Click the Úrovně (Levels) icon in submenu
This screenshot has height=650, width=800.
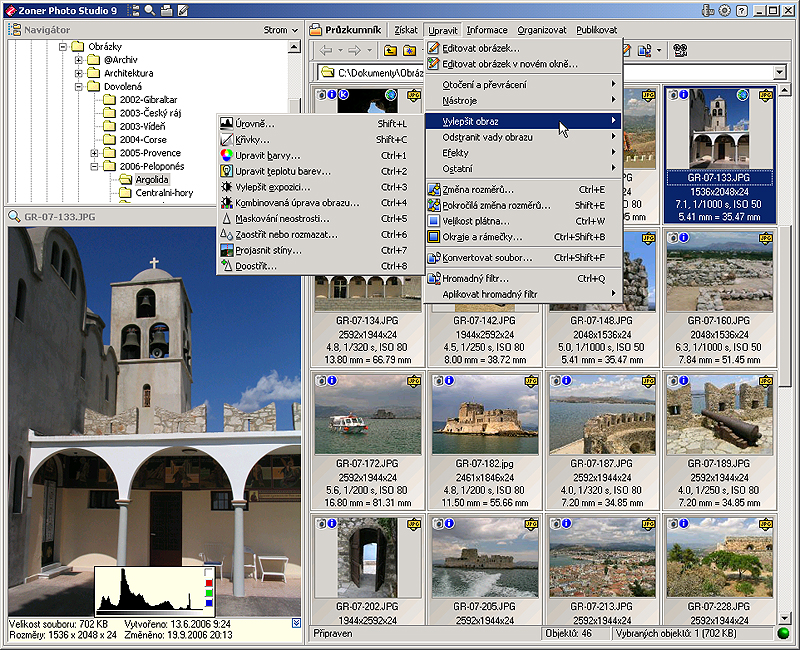(x=227, y=124)
